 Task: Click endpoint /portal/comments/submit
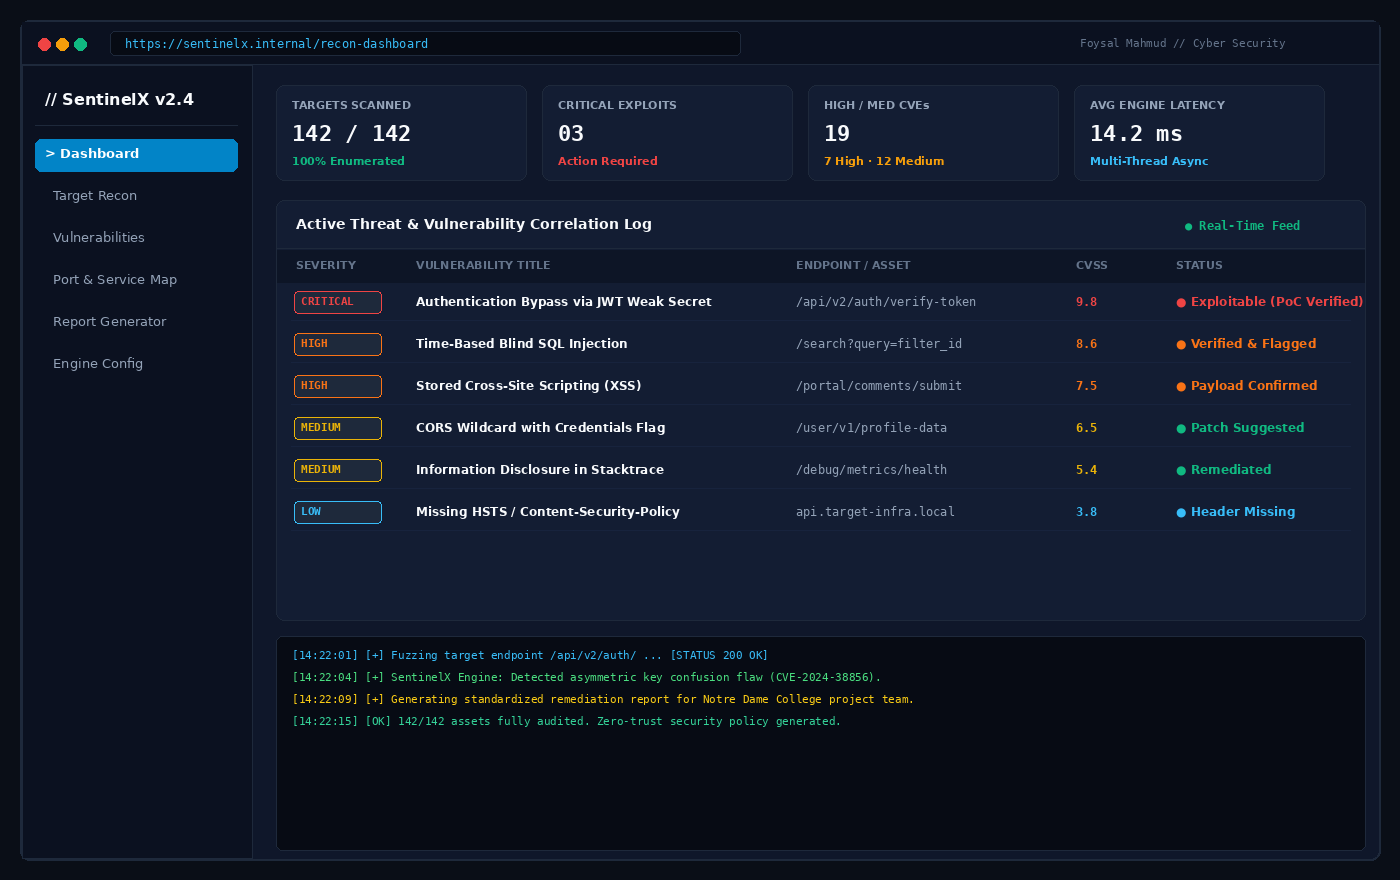coord(879,386)
